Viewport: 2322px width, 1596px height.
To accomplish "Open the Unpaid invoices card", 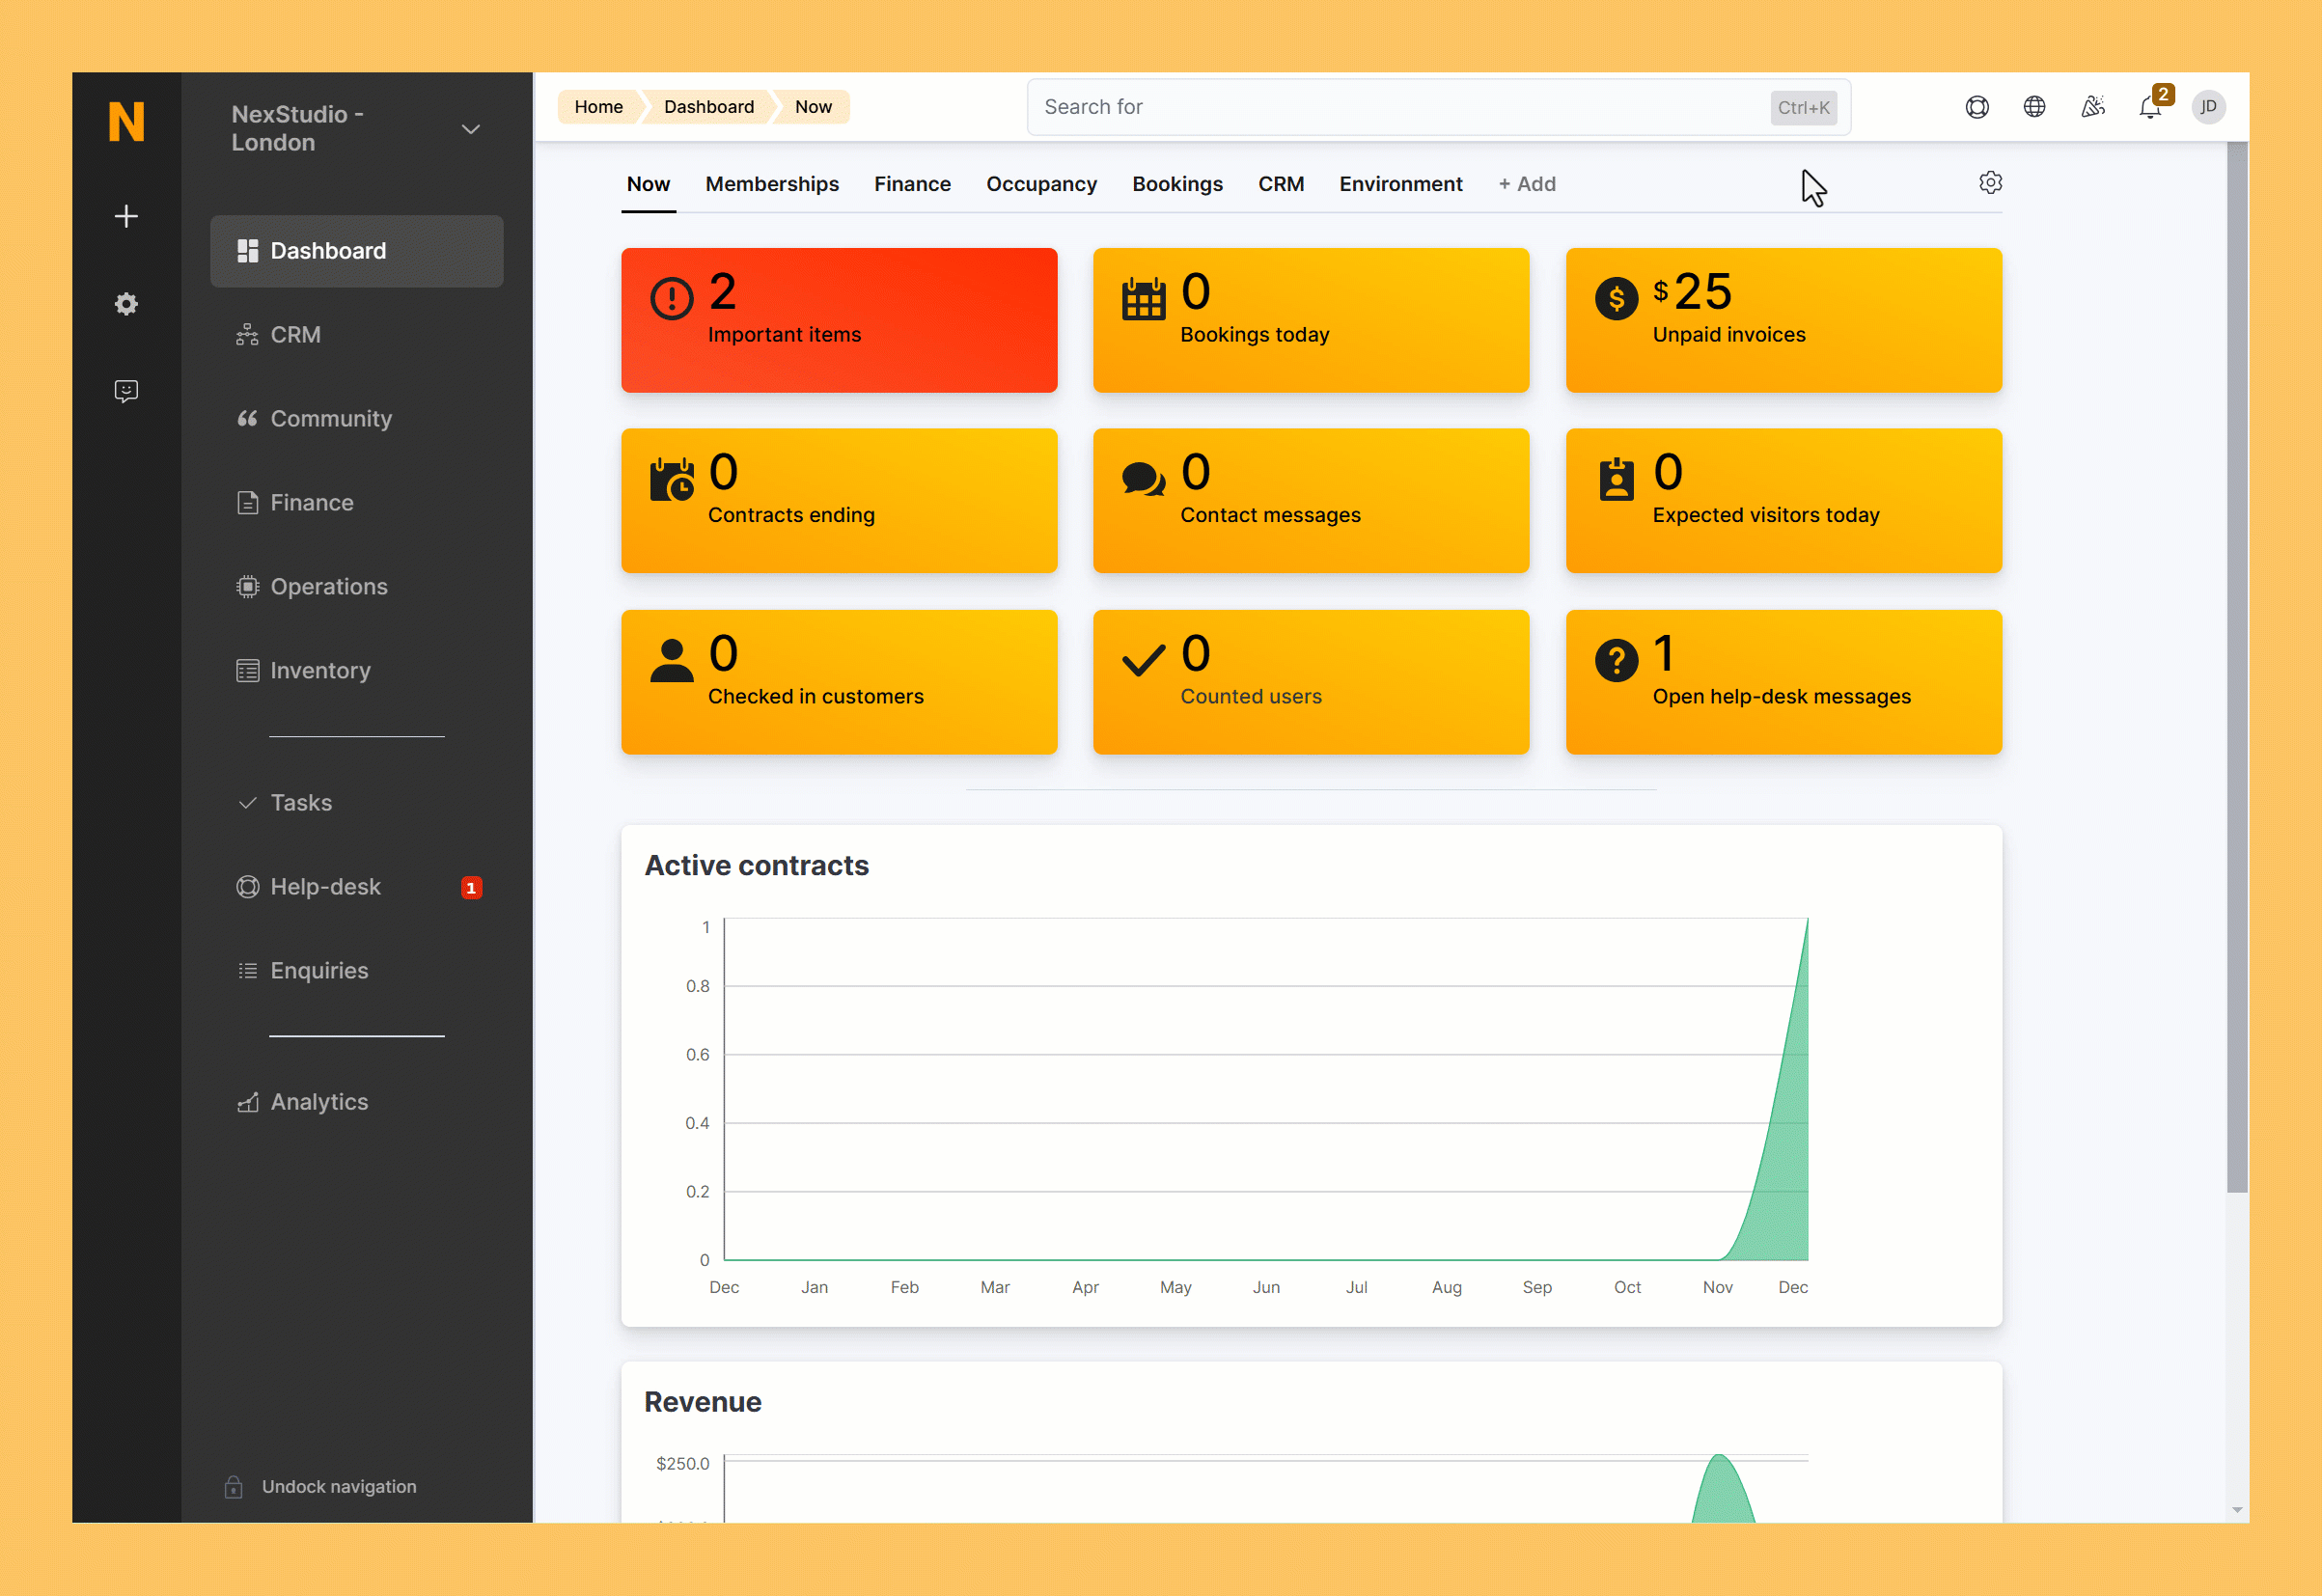I will [x=1783, y=320].
